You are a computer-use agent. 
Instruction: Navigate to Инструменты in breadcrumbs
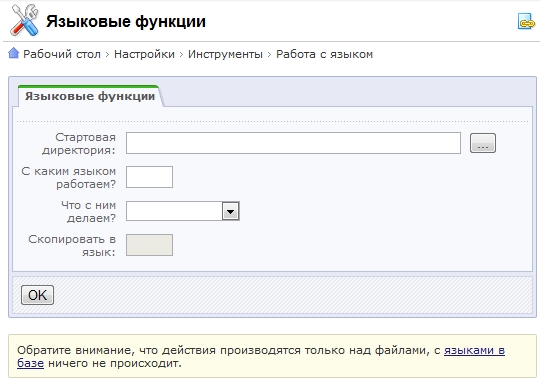225,54
